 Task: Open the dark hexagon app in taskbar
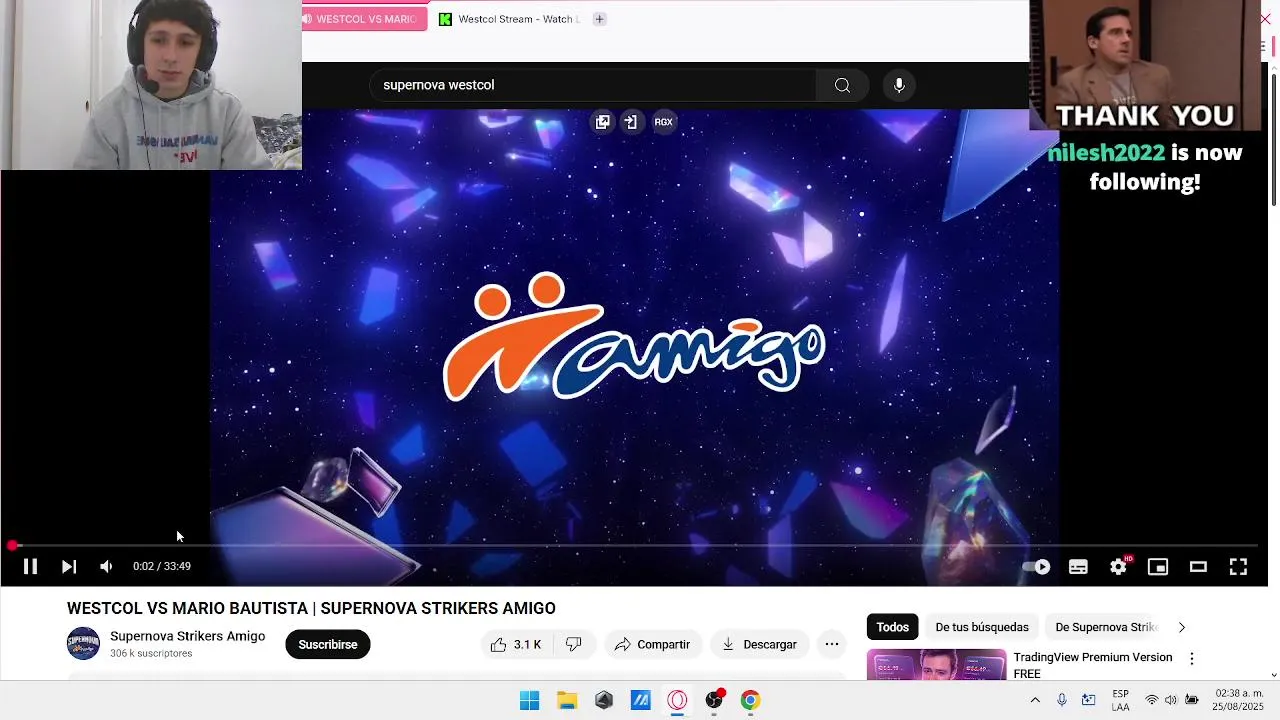(604, 700)
